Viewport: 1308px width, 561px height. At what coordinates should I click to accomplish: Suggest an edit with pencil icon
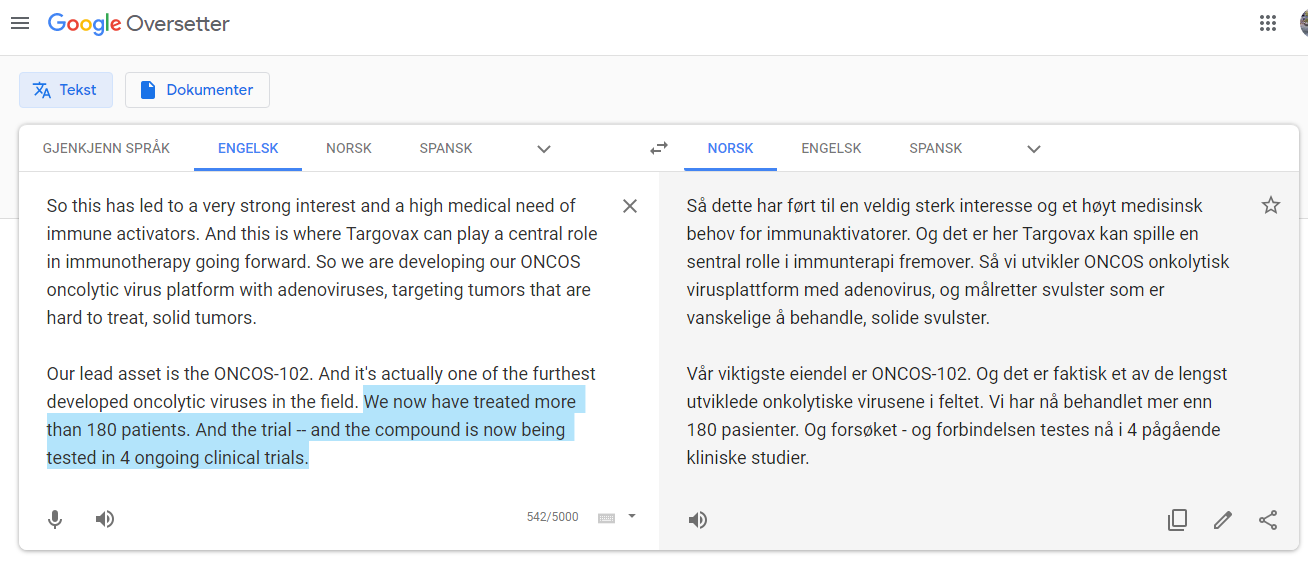pos(1222,520)
